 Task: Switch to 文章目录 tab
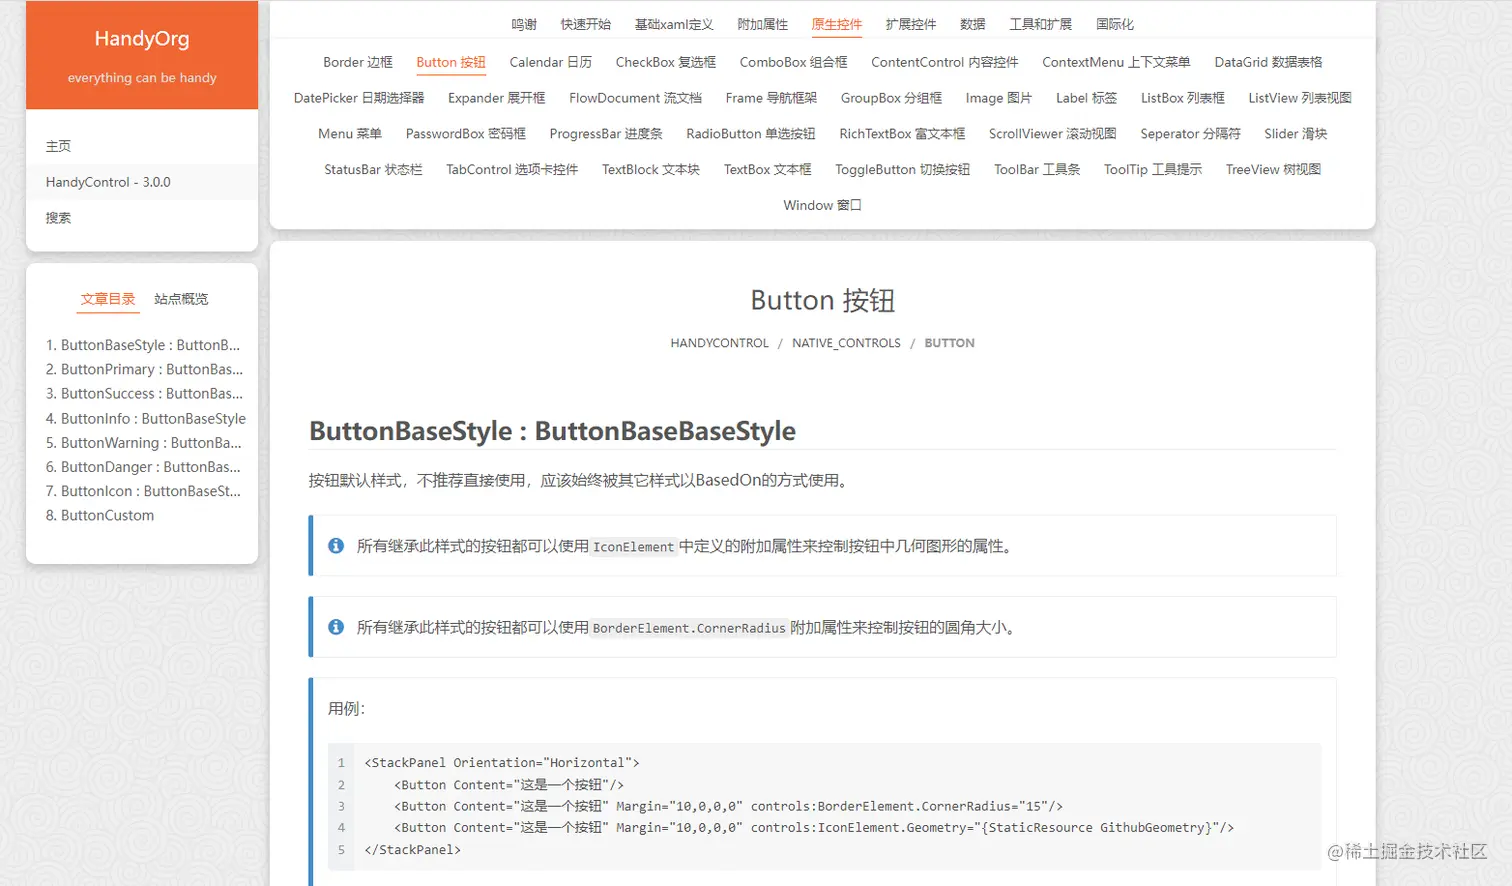click(108, 299)
